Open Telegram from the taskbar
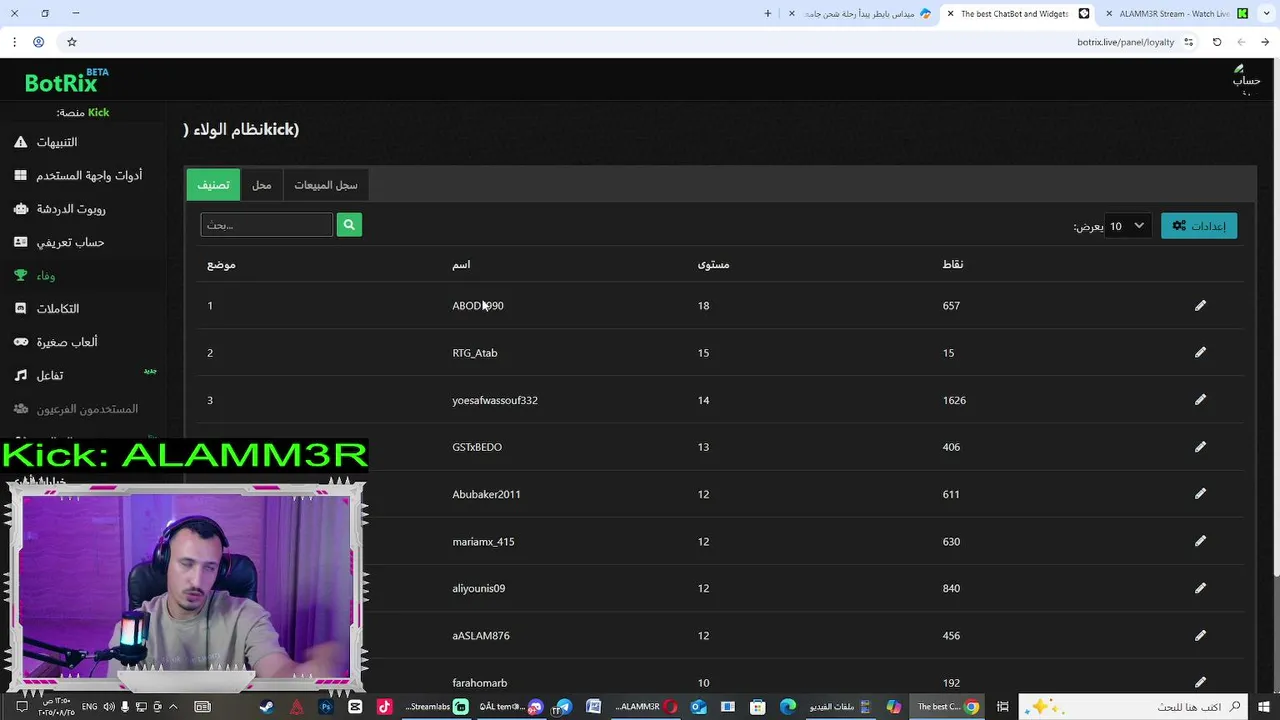 [564, 707]
